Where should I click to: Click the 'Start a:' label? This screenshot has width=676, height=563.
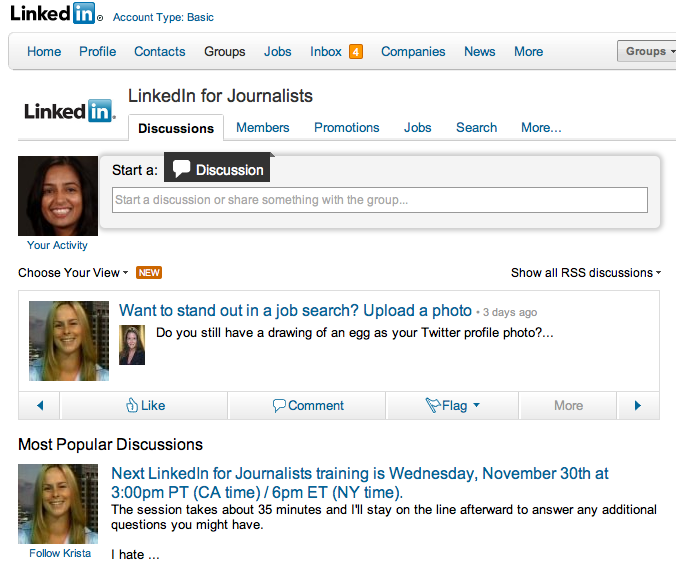pos(135,170)
